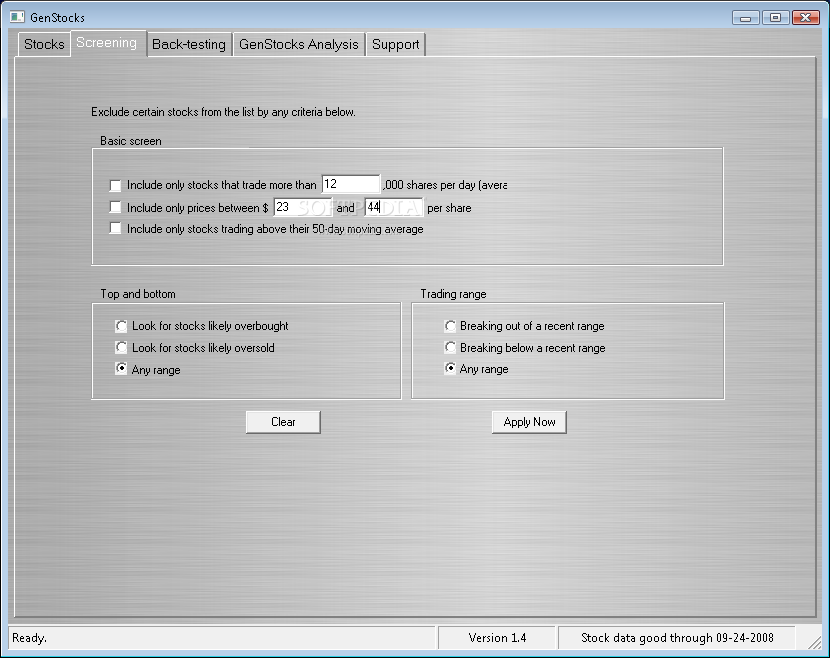
Task: Switch to the Stocks tab
Action: tap(44, 44)
